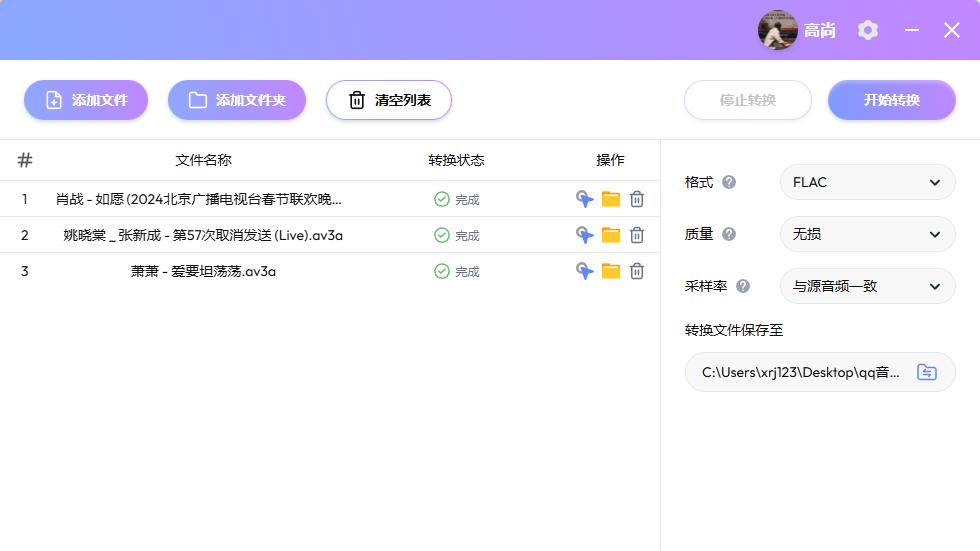Viewport: 980px width, 551px height.
Task: Open the FLAC format dropdown
Action: tap(868, 182)
